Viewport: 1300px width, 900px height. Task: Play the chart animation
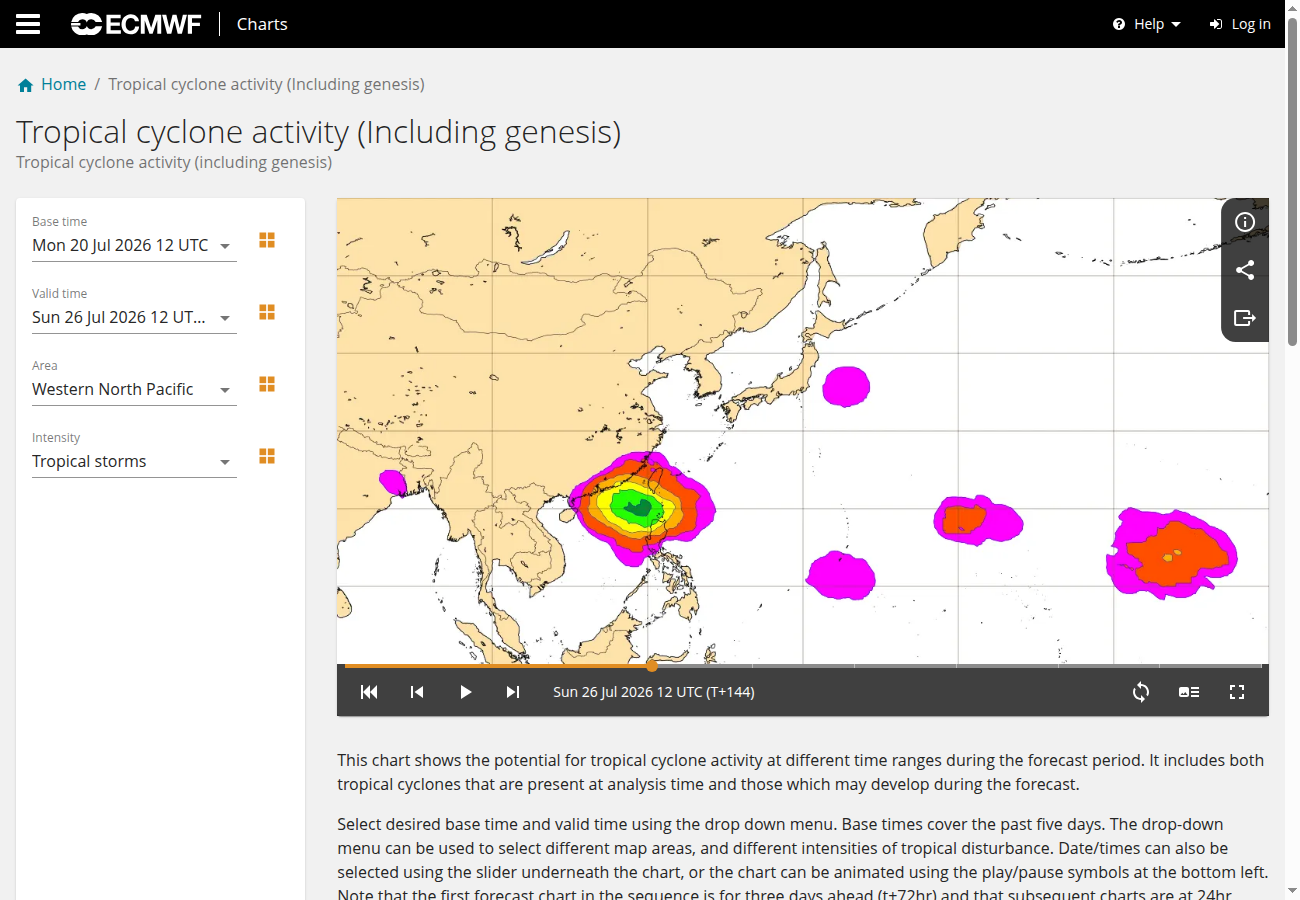(465, 692)
